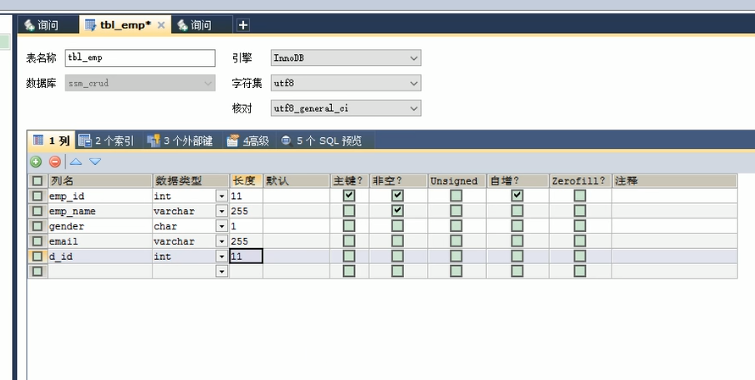
Task: Click the 长度 column header
Action: (246, 181)
